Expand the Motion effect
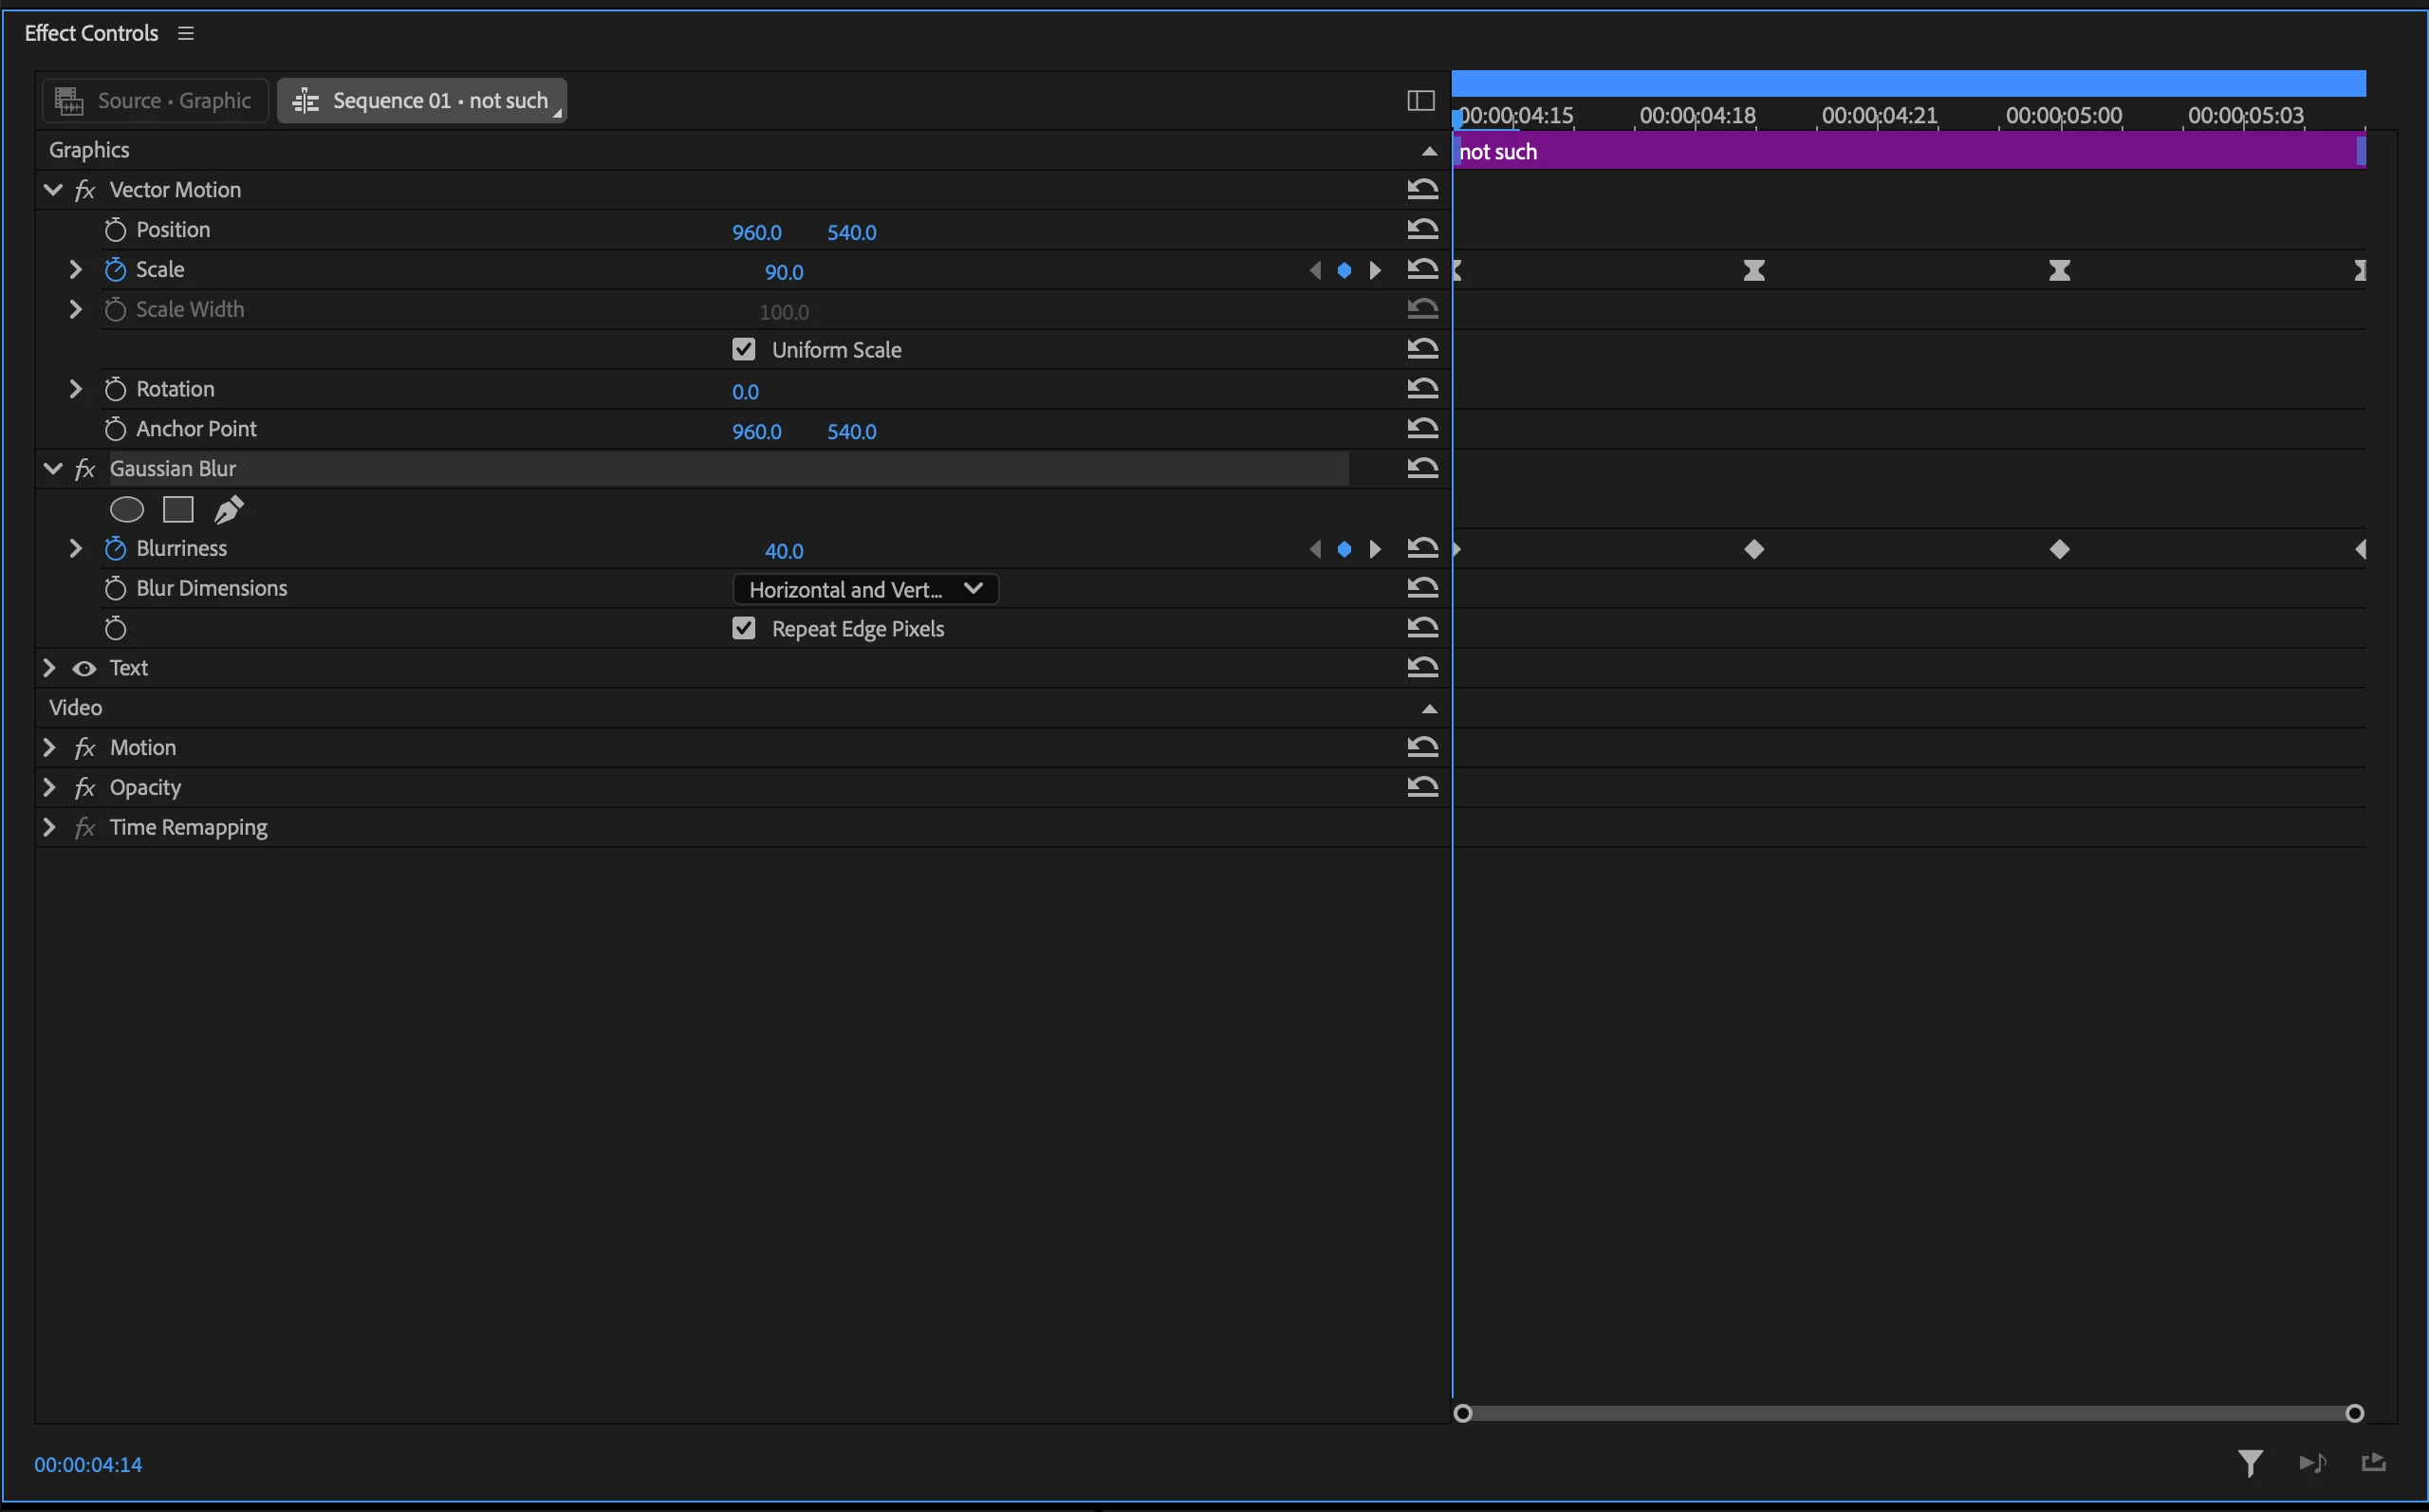Image resolution: width=2429 pixels, height=1512 pixels. (48, 747)
